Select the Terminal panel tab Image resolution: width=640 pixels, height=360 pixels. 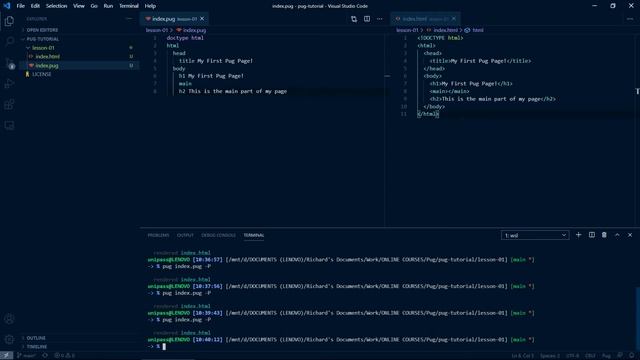254,236
